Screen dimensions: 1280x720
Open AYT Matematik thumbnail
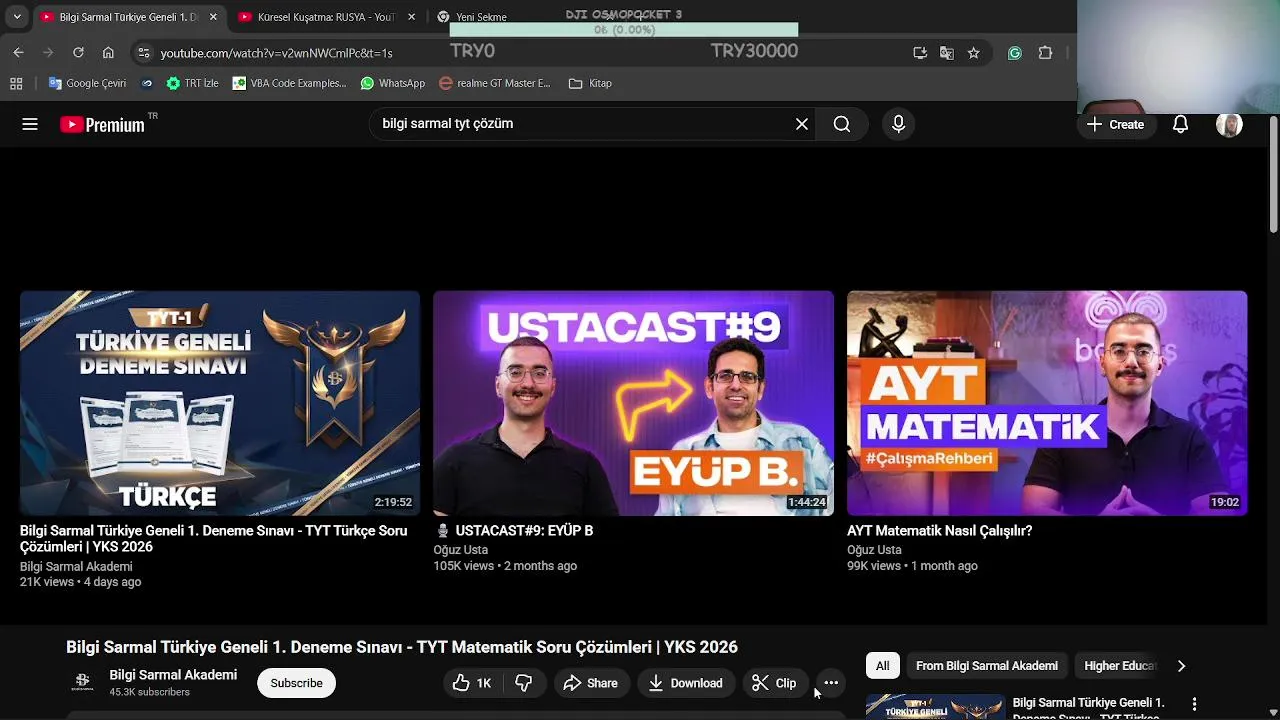[1047, 403]
